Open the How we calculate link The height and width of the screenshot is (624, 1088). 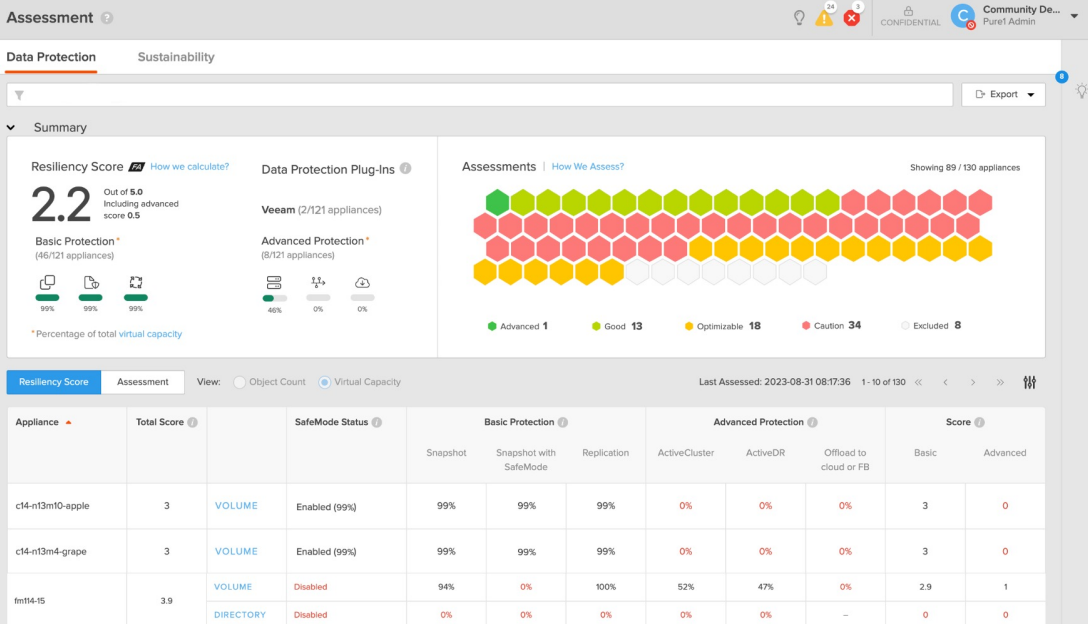click(189, 167)
